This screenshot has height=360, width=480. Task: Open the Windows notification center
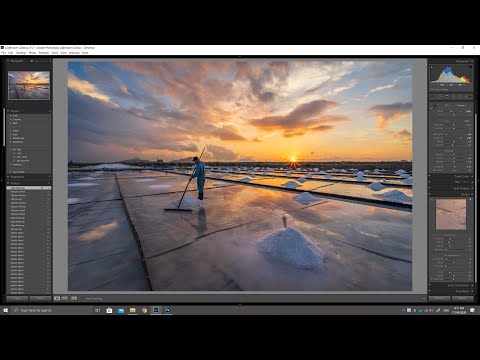pos(472,310)
